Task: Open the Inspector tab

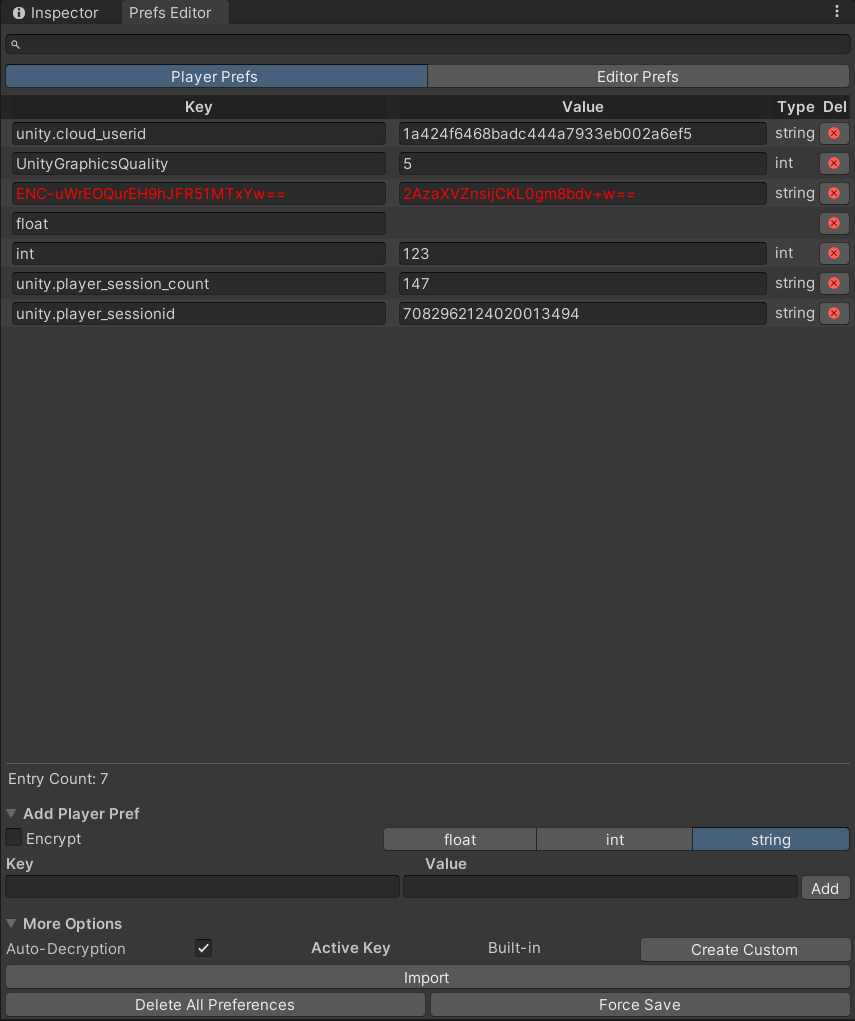Action: pyautogui.click(x=55, y=12)
